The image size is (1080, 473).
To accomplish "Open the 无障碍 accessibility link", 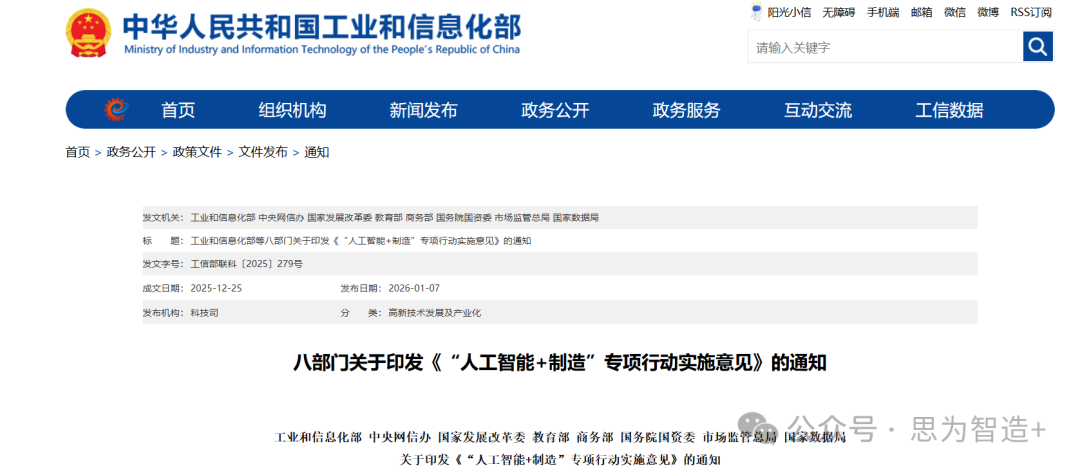I will coord(838,12).
